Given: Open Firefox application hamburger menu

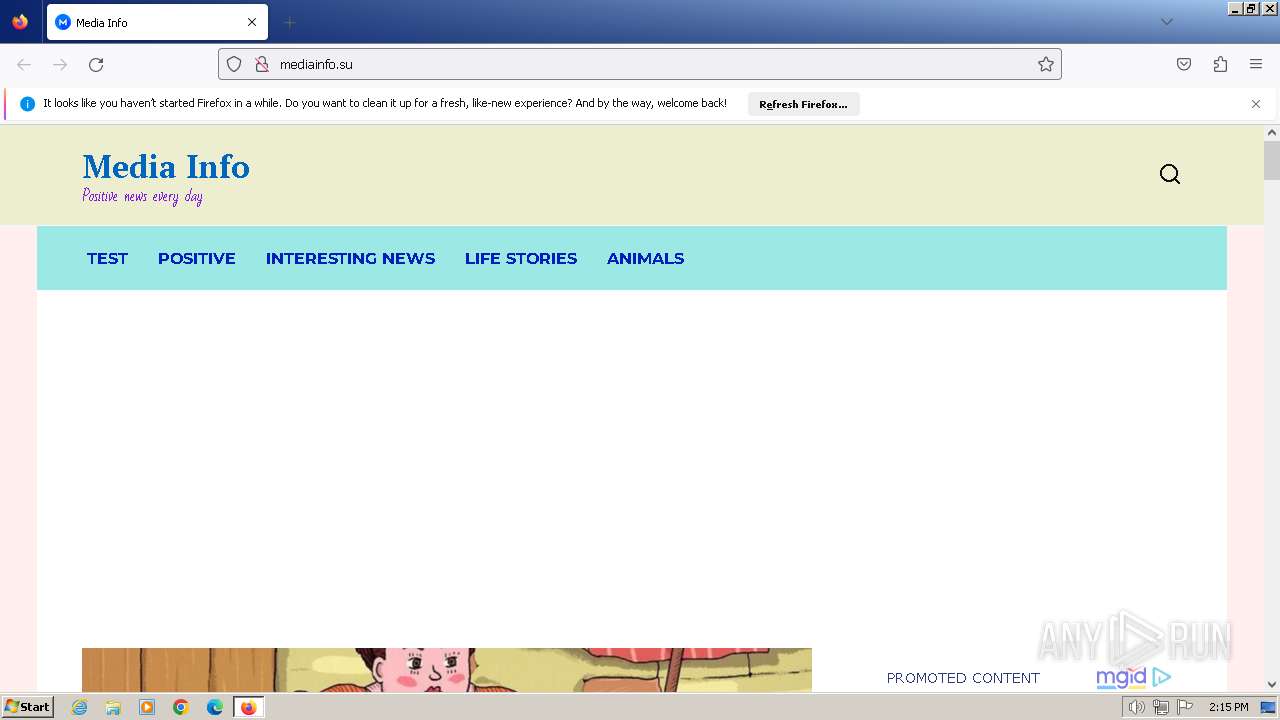Looking at the screenshot, I should (1256, 64).
